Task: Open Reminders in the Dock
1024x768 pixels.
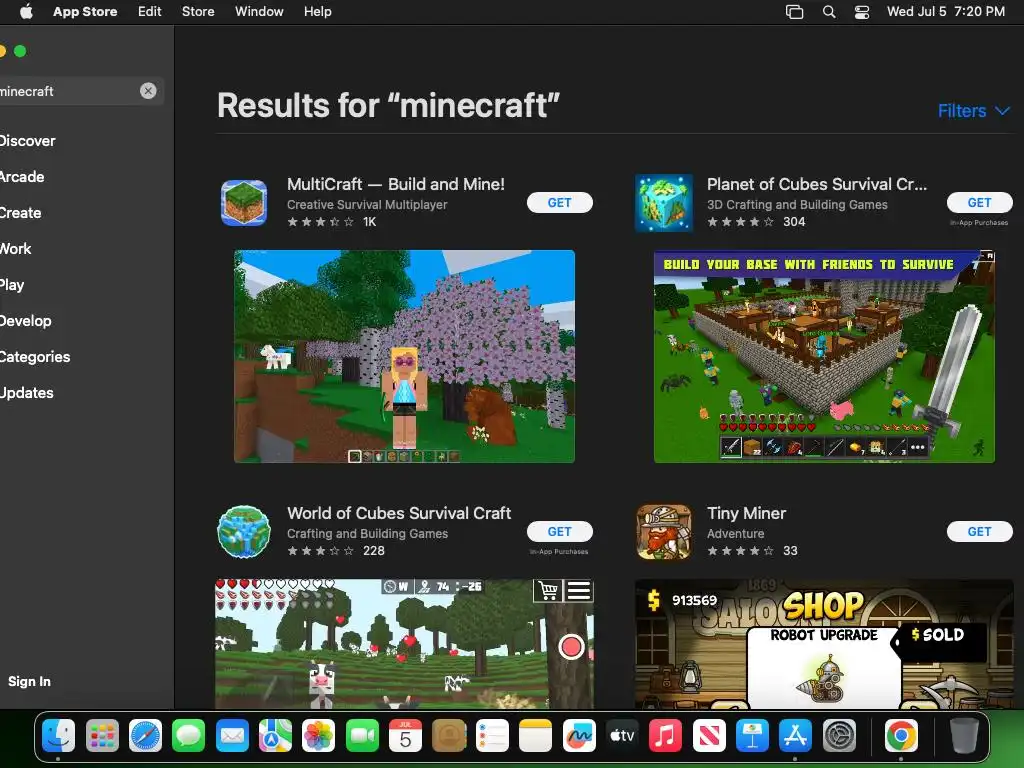Action: (x=492, y=737)
